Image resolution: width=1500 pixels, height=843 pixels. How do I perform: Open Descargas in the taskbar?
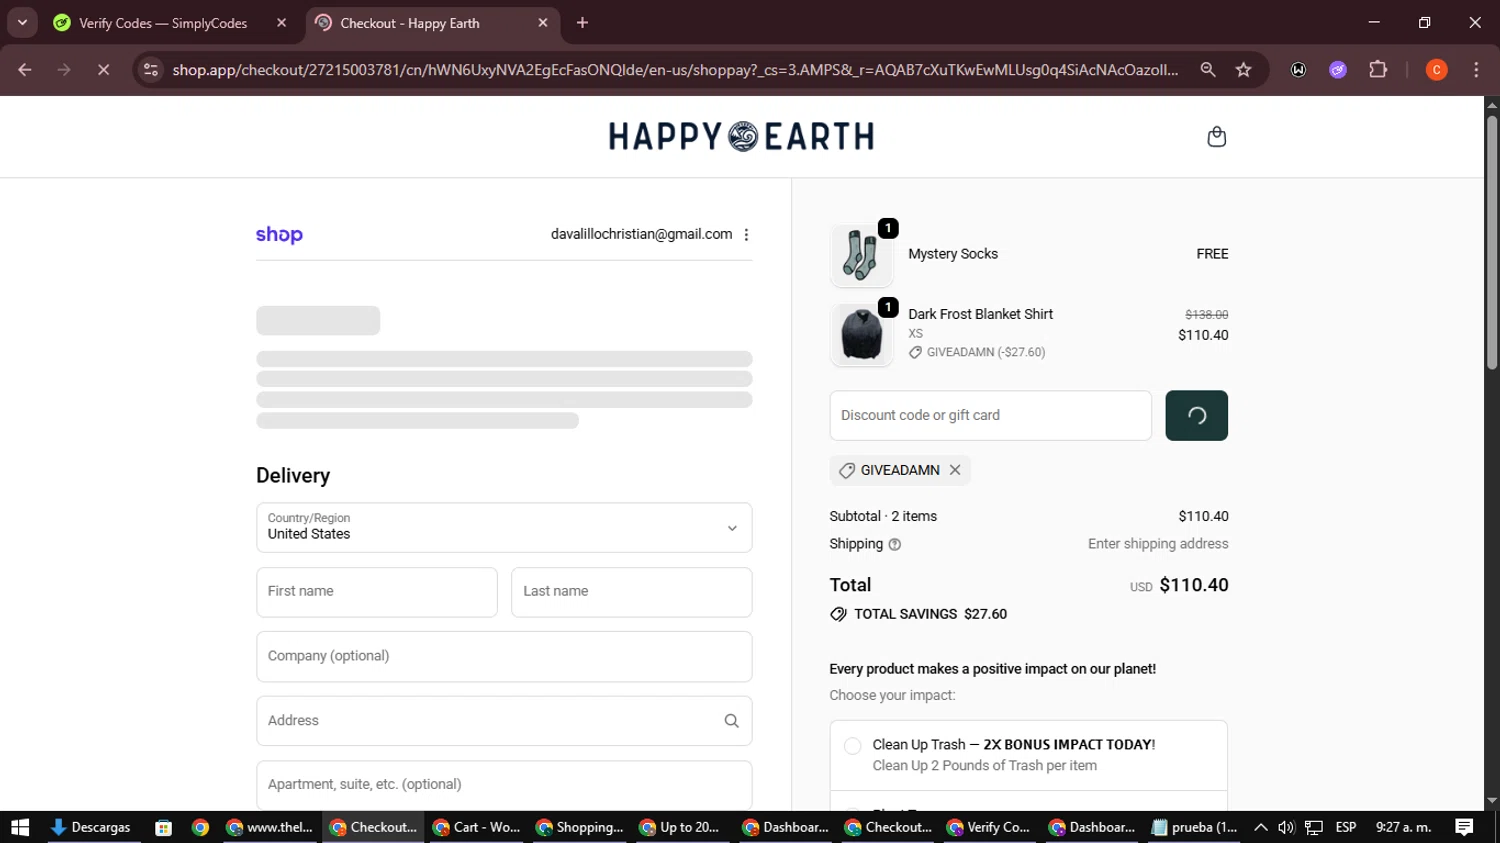point(91,827)
